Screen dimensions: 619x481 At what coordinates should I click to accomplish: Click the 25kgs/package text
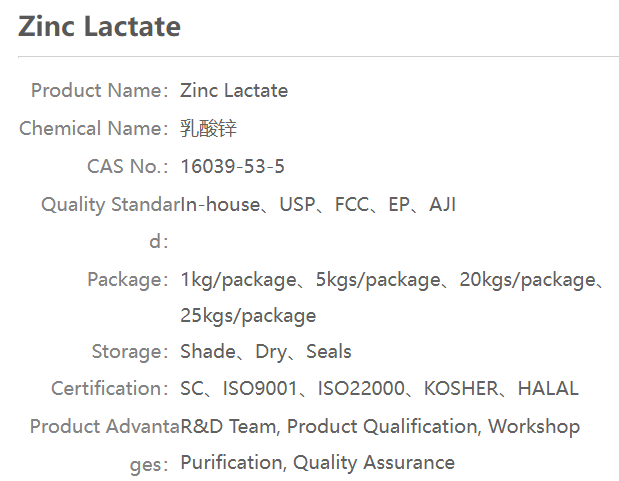pos(248,316)
